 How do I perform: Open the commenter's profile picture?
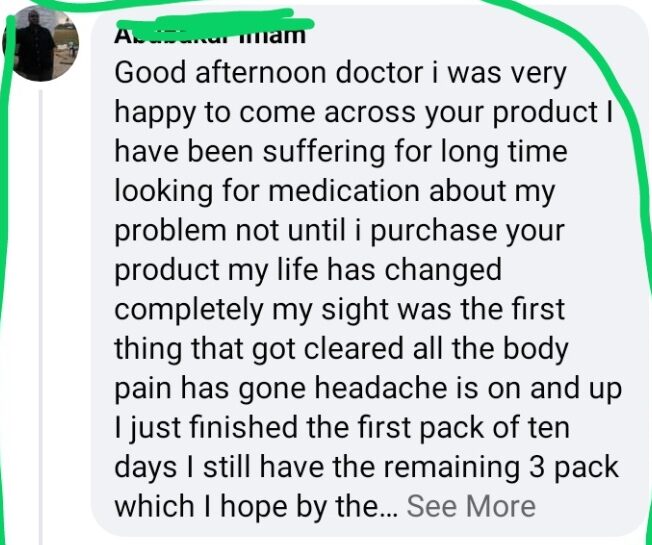41,44
